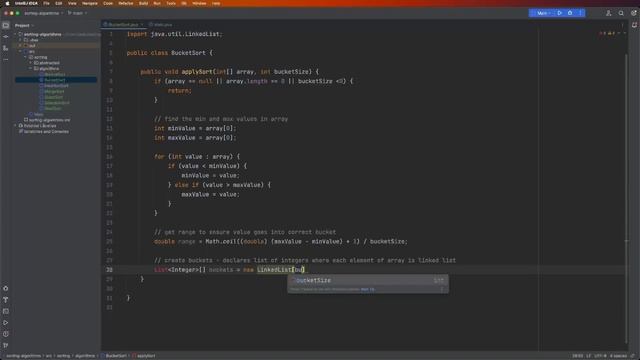Open the Apple menu
640x360 pixels.
coord(7,3)
